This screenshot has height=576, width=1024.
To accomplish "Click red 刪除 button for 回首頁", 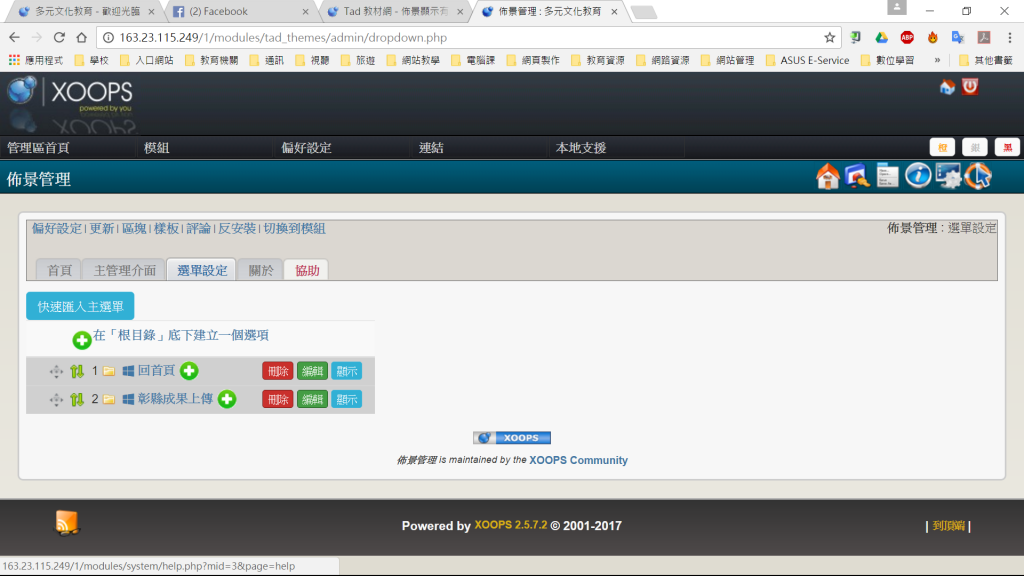I will point(278,371).
